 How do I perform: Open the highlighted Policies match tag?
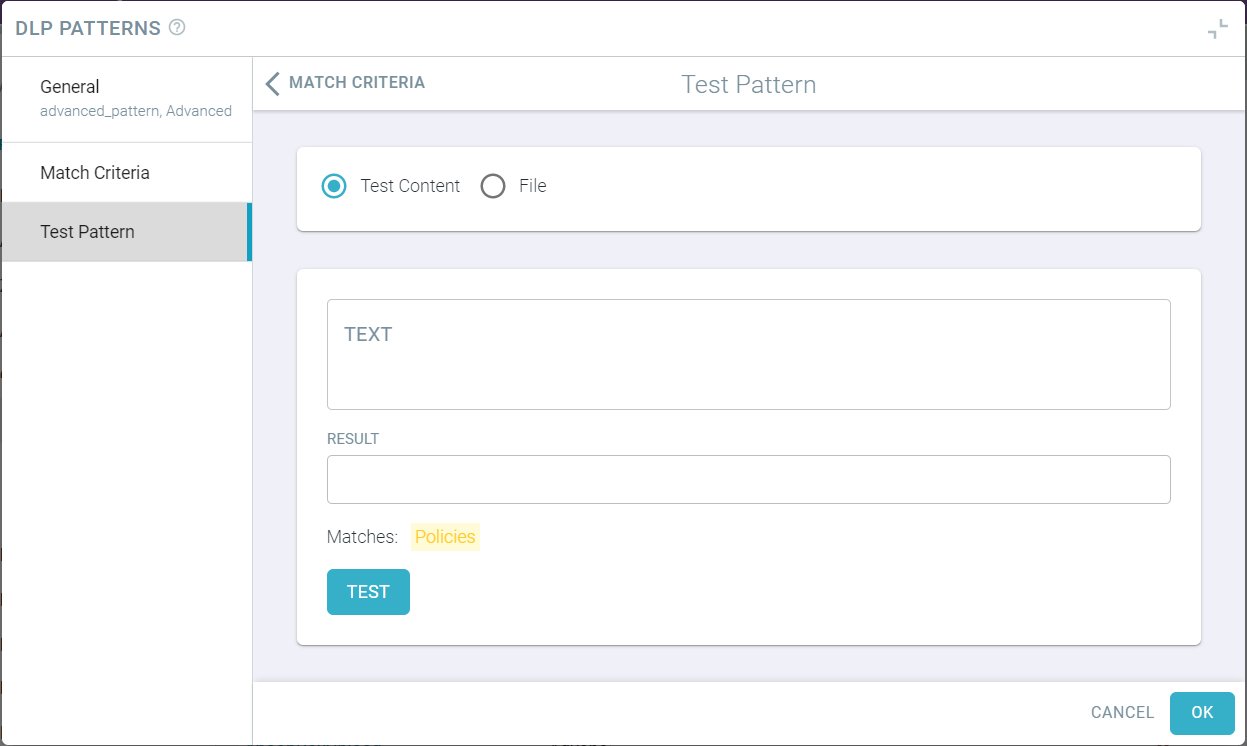445,537
